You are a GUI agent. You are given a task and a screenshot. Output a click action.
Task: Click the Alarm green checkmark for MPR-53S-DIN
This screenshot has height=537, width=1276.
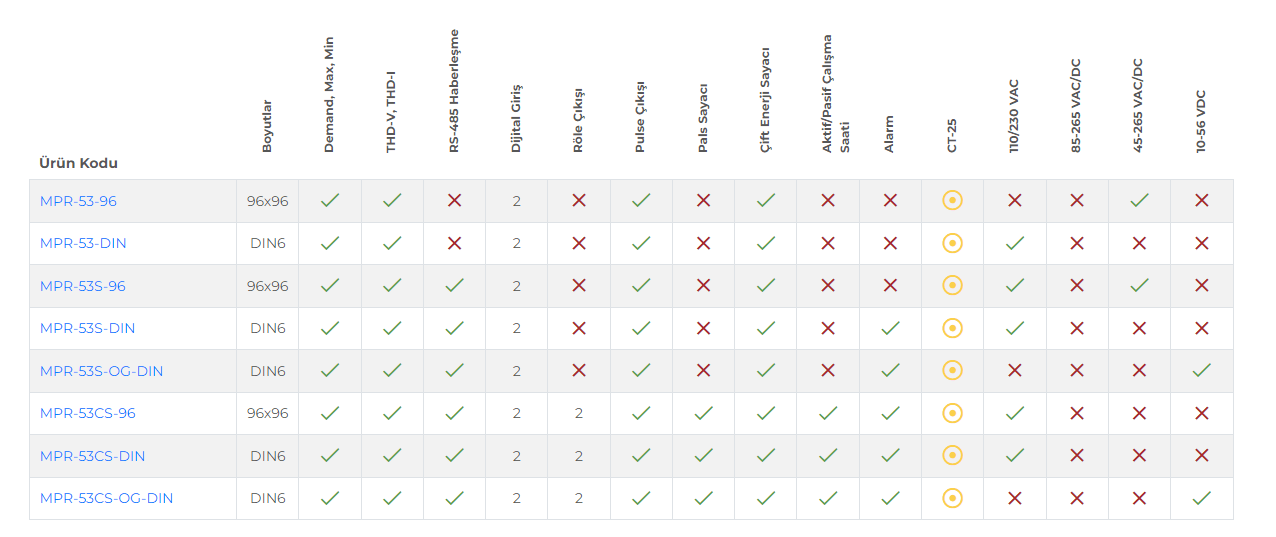pos(890,328)
